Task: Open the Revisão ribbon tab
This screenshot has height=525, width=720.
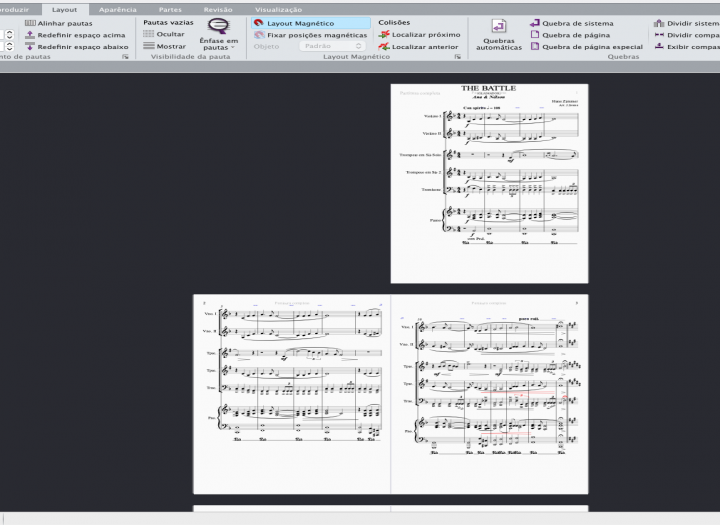Action: point(218,9)
